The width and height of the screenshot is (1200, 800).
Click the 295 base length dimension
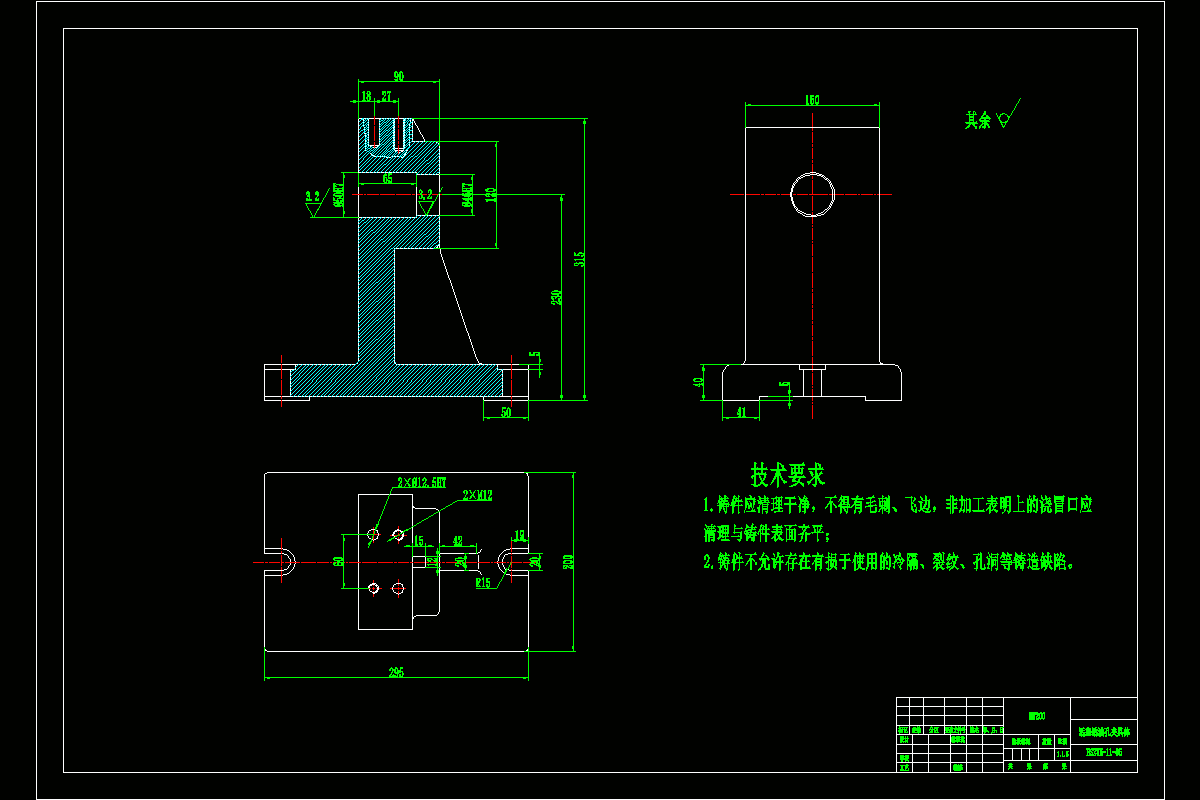(395, 673)
